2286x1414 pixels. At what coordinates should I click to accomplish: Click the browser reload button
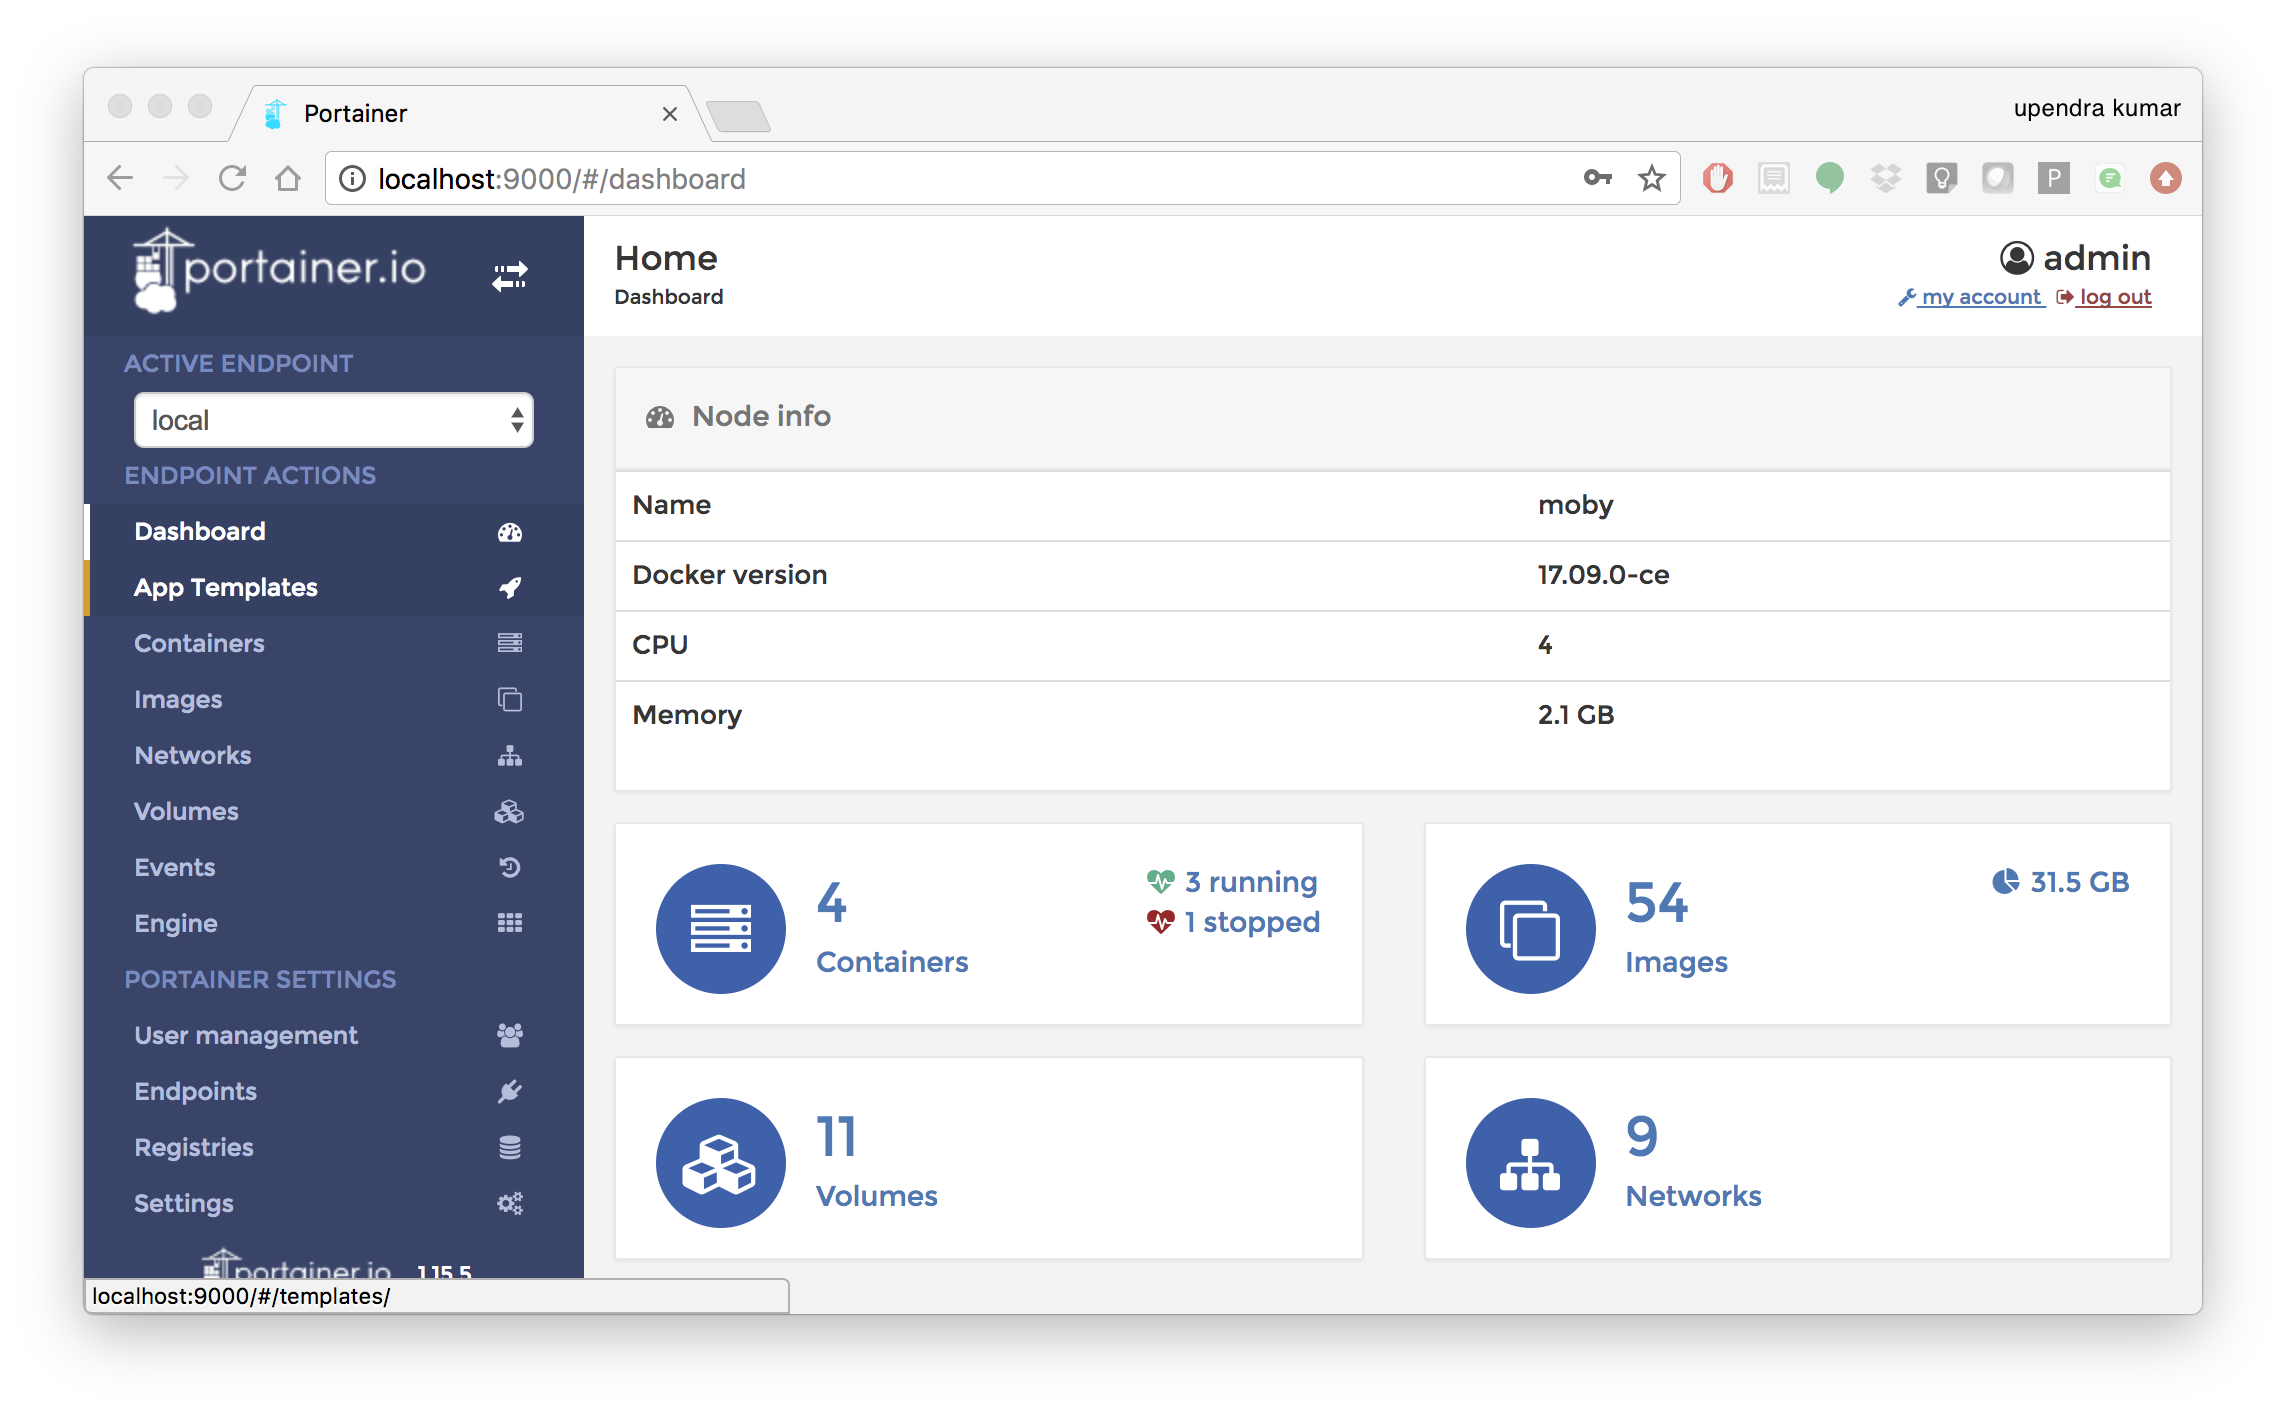pos(232,179)
